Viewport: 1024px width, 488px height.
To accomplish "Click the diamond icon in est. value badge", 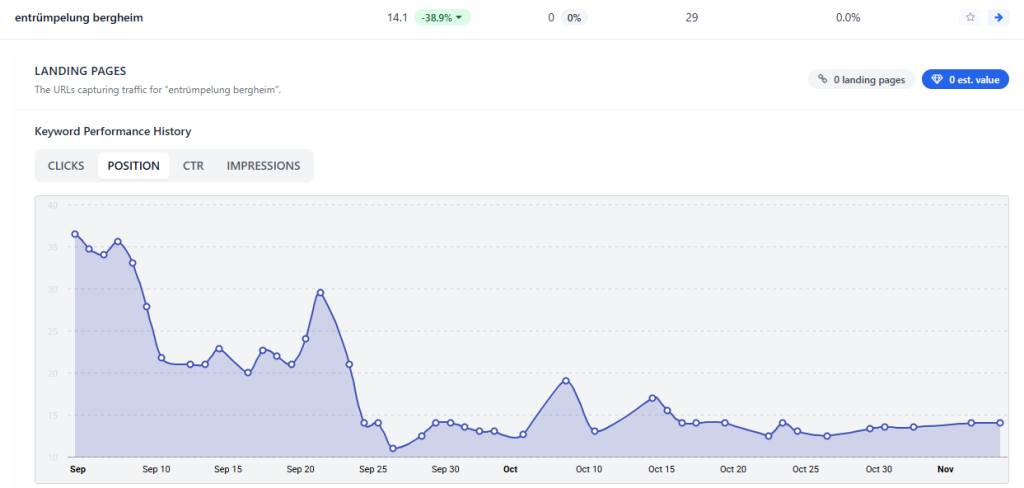I will 936,79.
